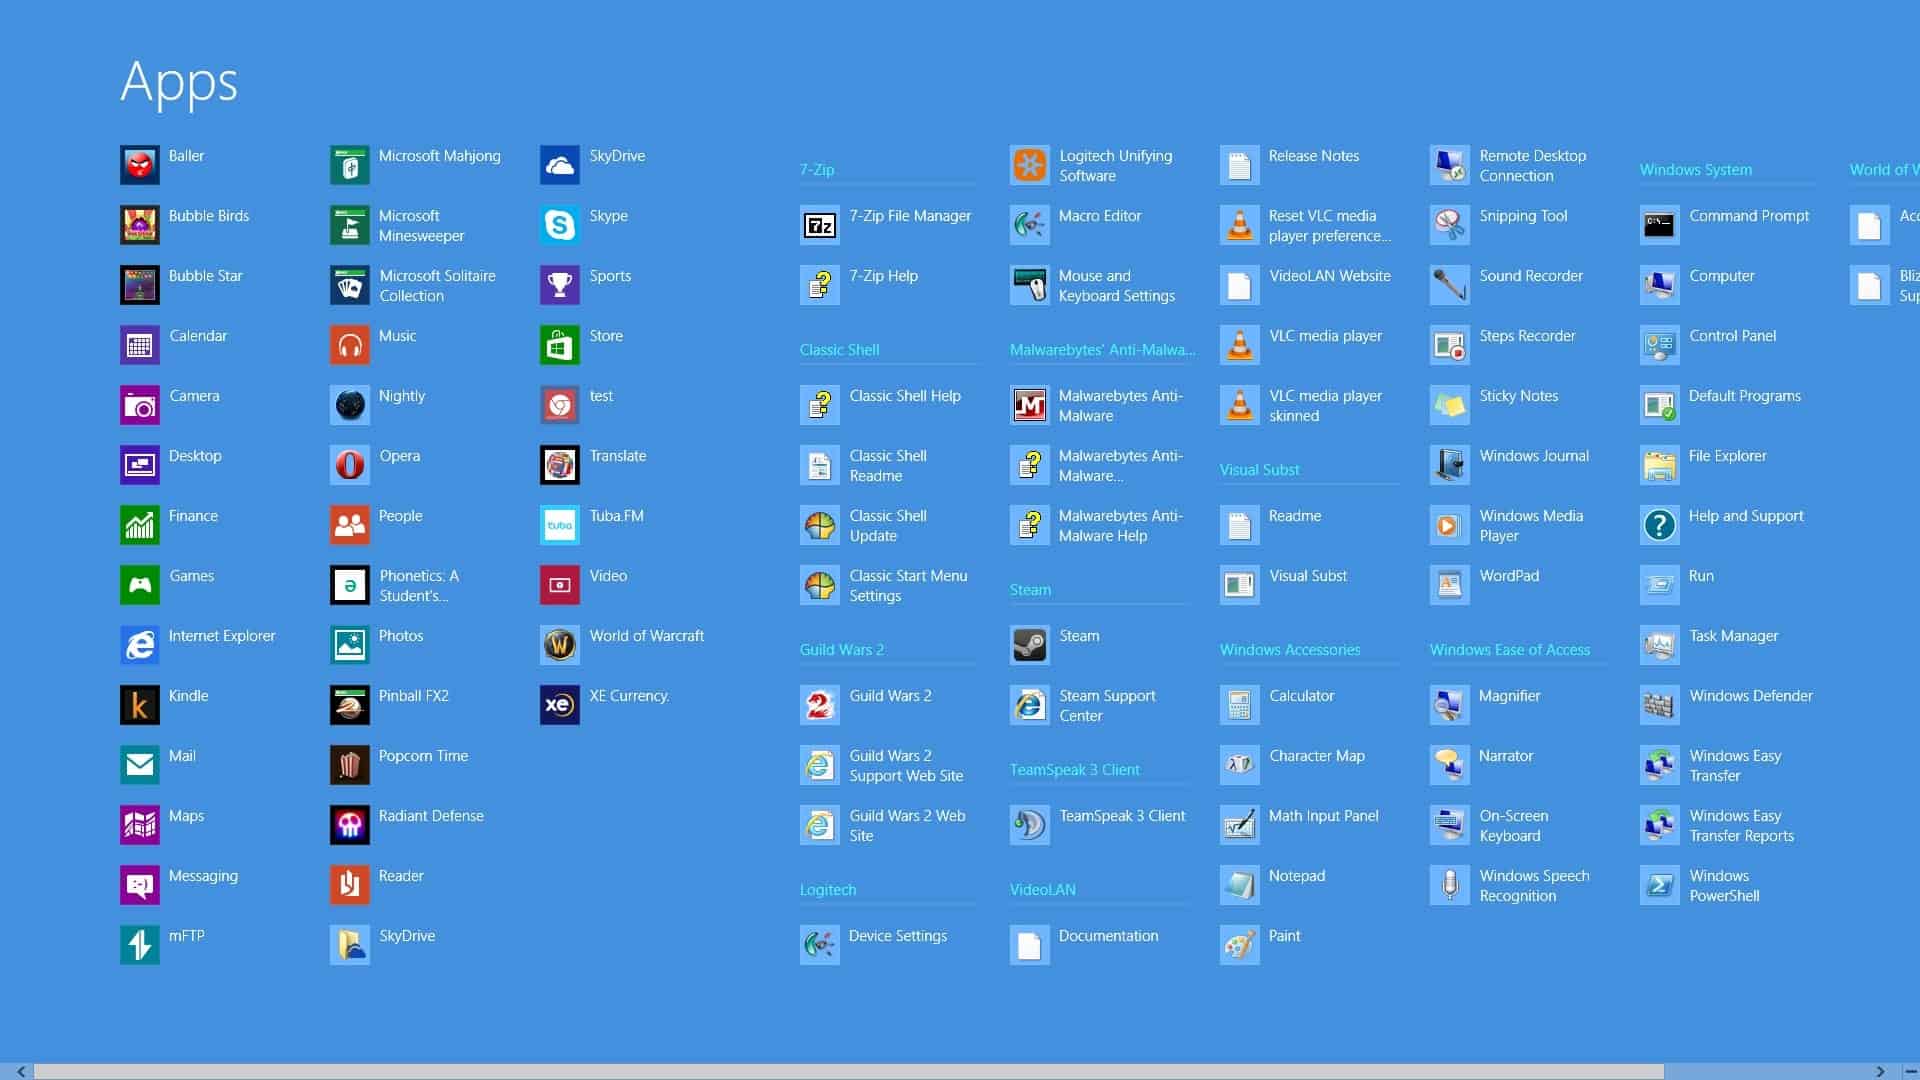Launch VLC media player icon

(1240, 345)
